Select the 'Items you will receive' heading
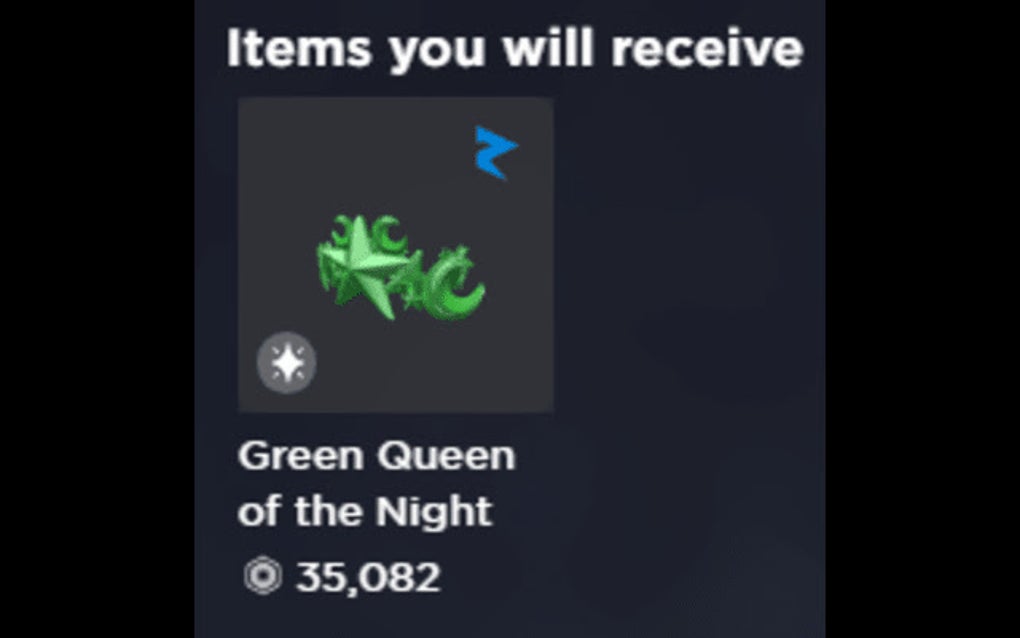The height and width of the screenshot is (638, 1020). click(515, 49)
